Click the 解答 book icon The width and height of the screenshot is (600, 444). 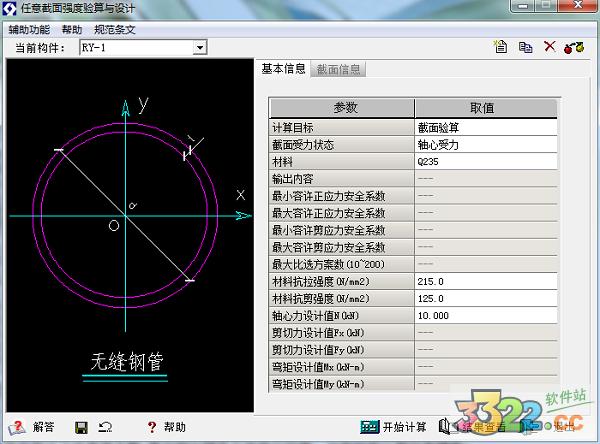(x=18, y=427)
